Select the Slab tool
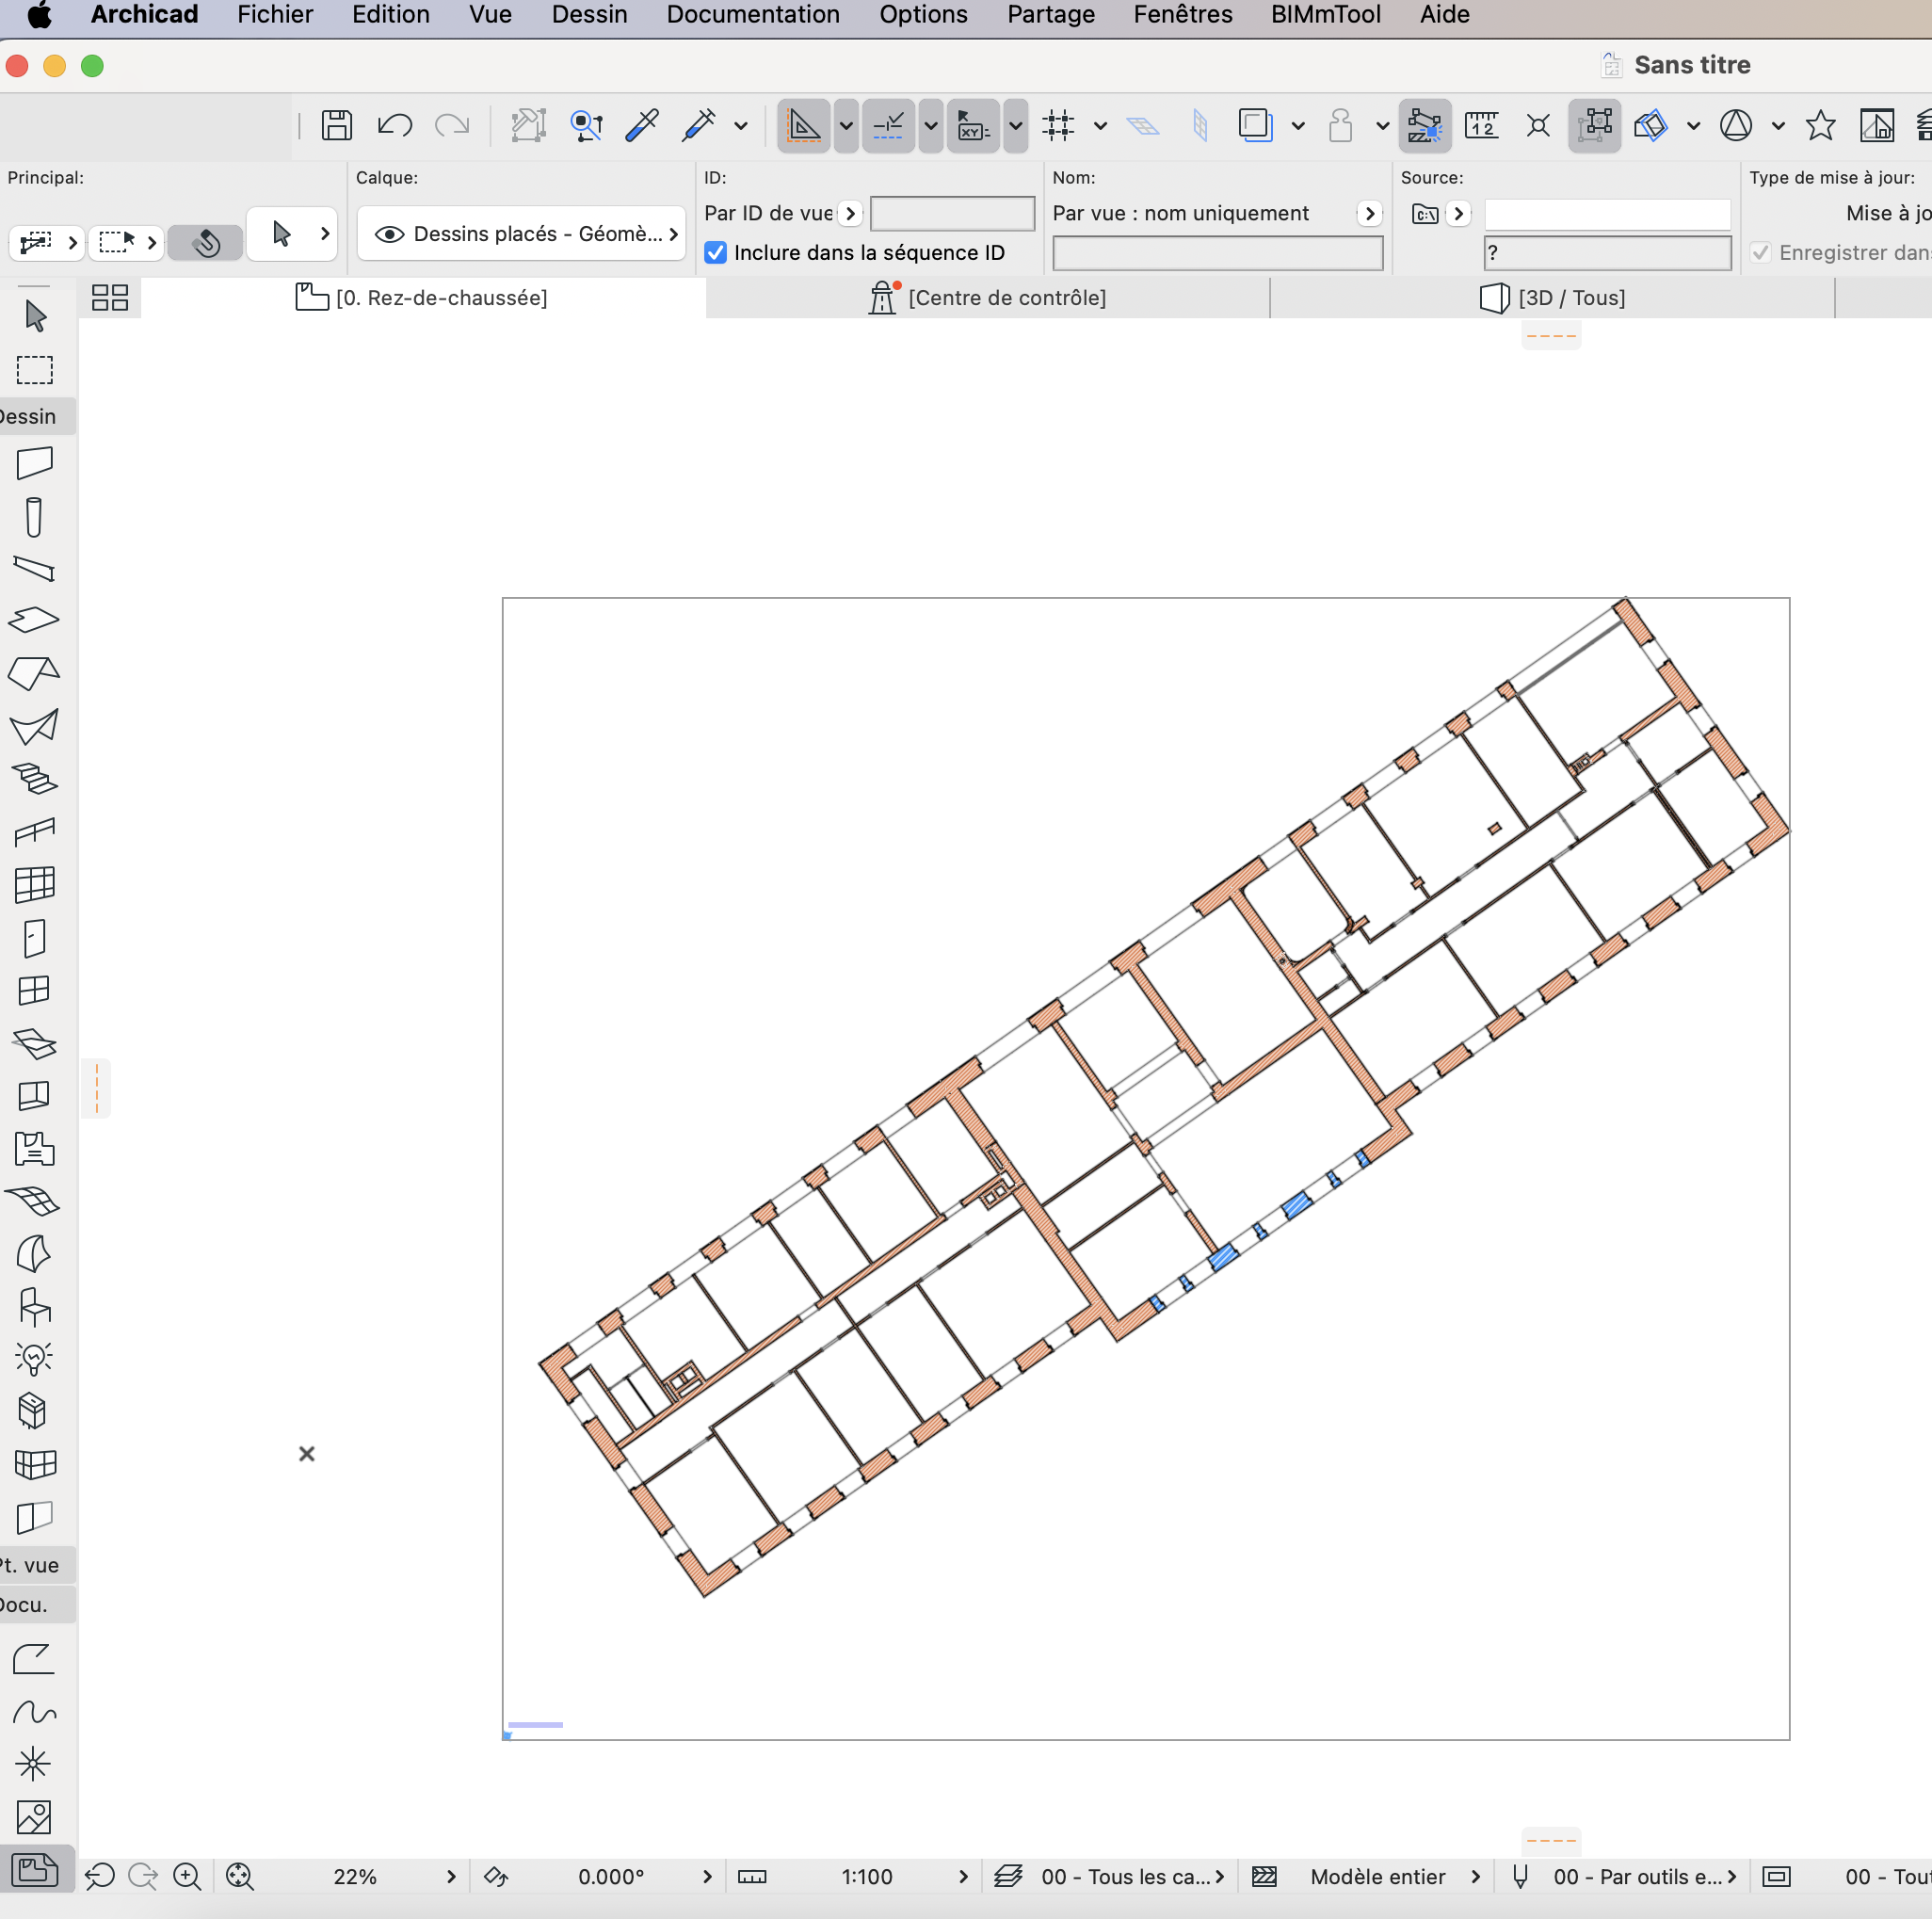Image resolution: width=1932 pixels, height=1919 pixels. pyautogui.click(x=34, y=620)
